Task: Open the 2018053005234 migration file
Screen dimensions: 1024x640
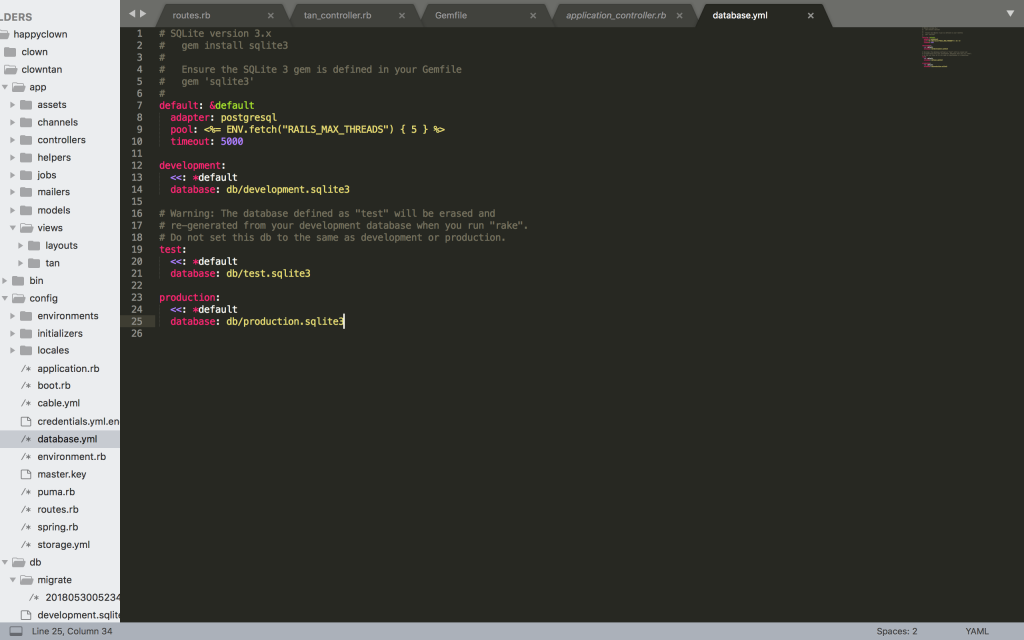Action: click(x=82, y=598)
